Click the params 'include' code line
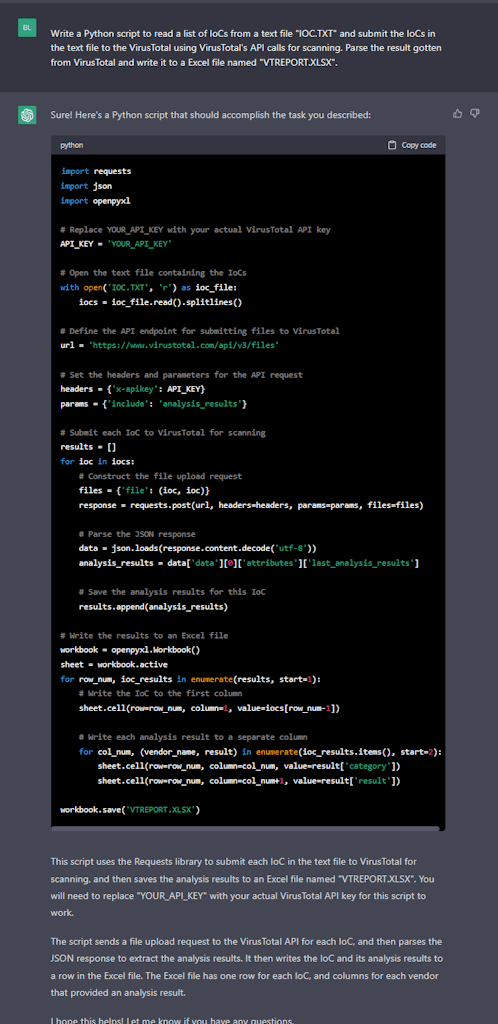498x1024 pixels. [153, 404]
